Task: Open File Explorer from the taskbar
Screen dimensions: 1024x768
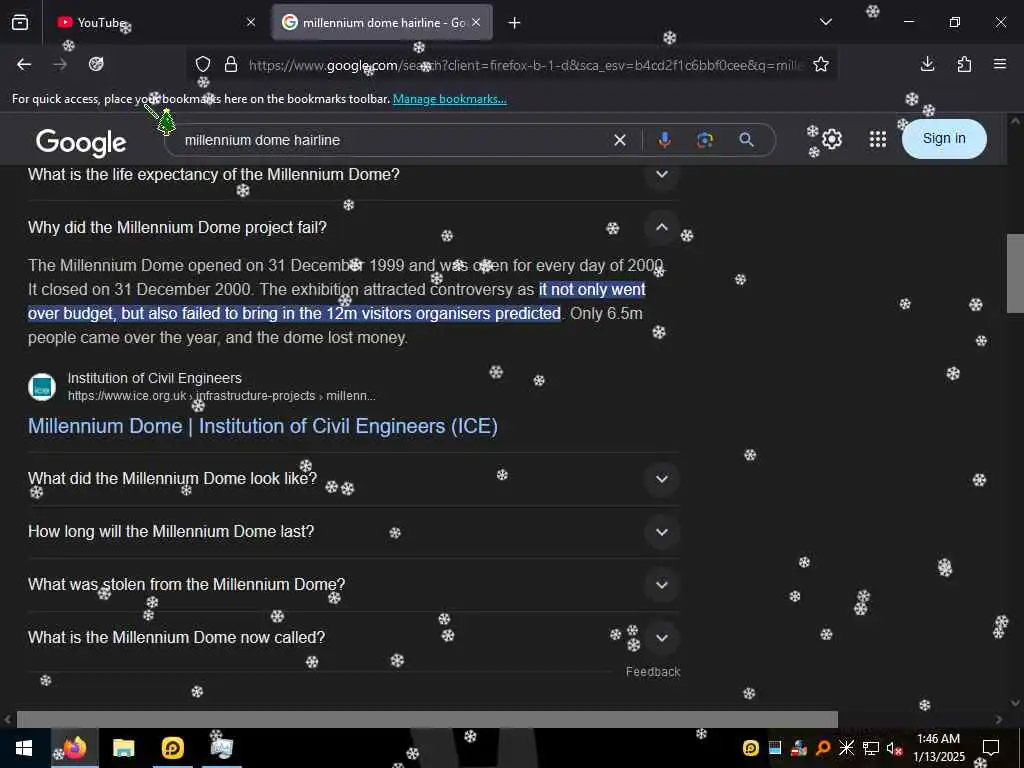Action: [123, 748]
